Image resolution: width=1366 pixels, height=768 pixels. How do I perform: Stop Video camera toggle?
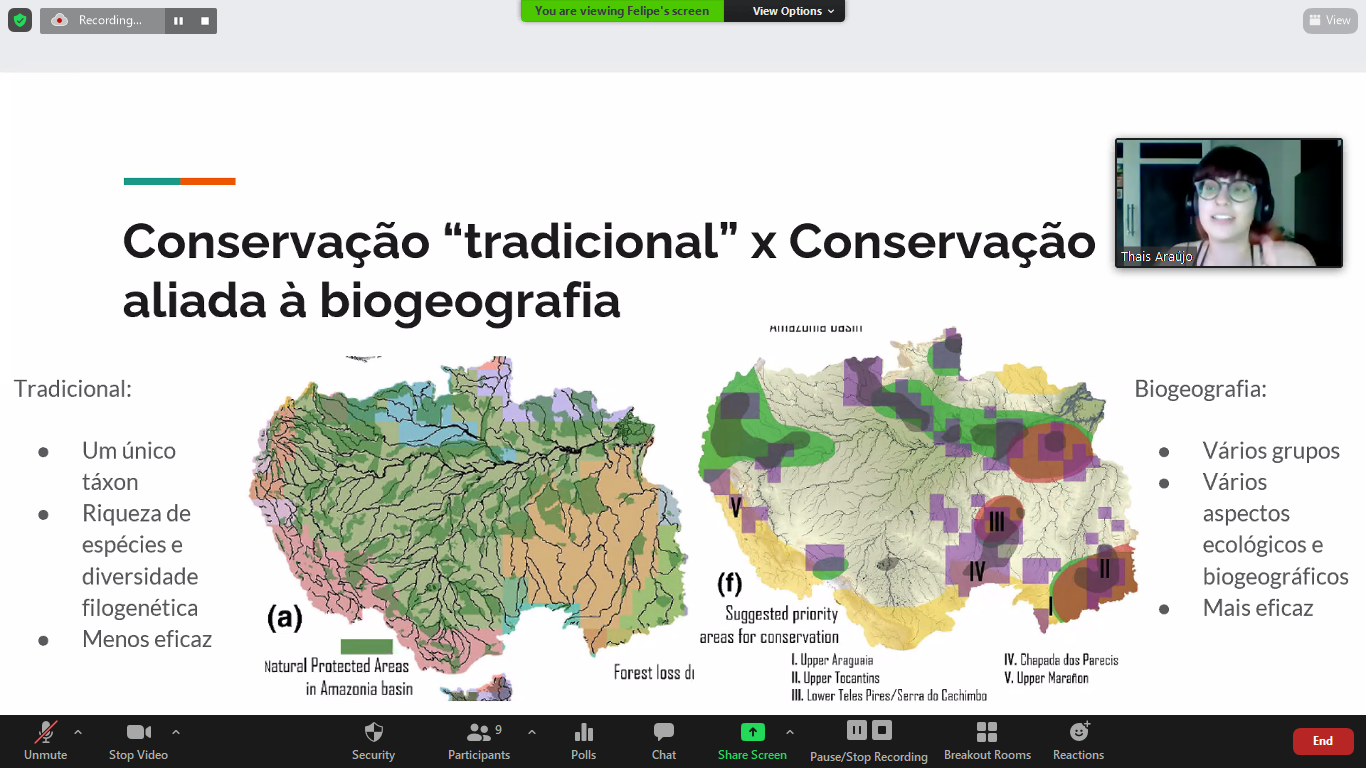click(138, 740)
